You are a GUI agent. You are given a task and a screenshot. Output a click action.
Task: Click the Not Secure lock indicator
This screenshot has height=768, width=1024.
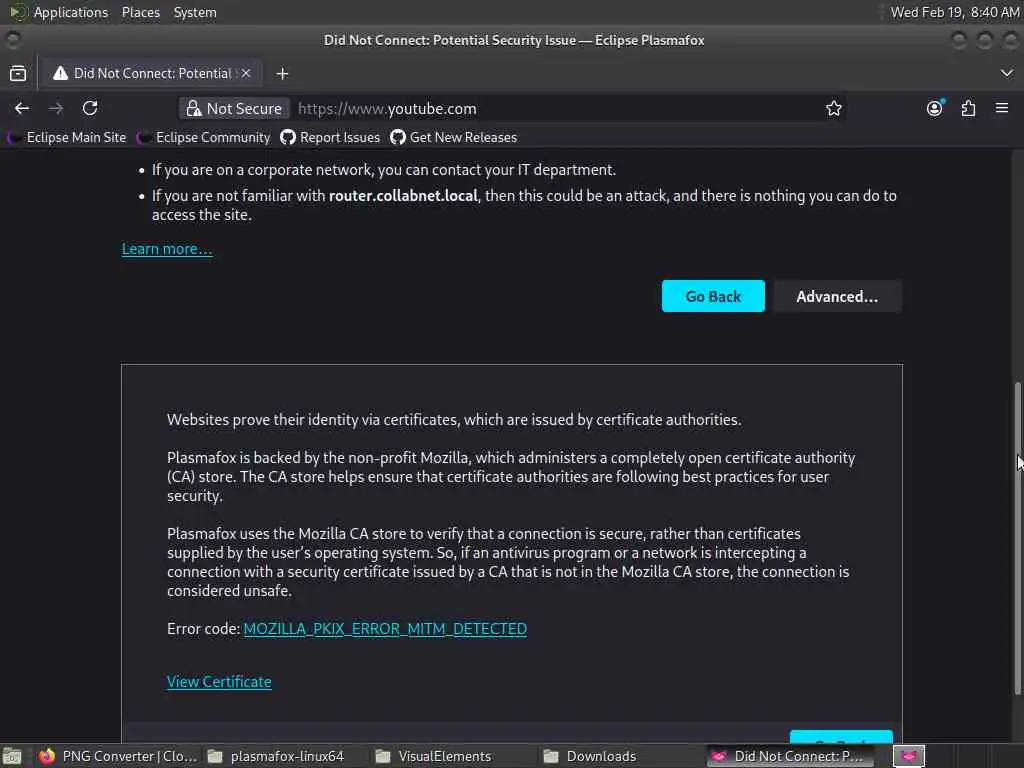tap(234, 108)
